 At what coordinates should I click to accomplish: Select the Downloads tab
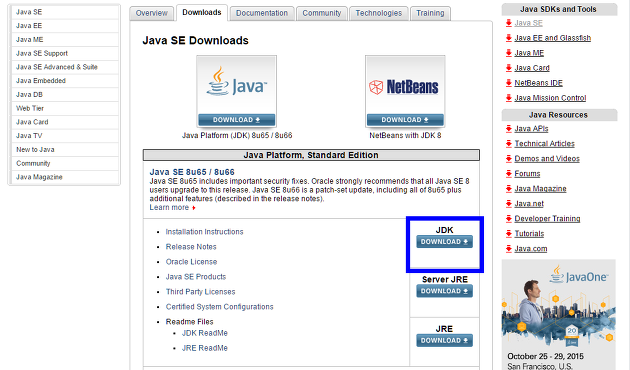point(202,12)
